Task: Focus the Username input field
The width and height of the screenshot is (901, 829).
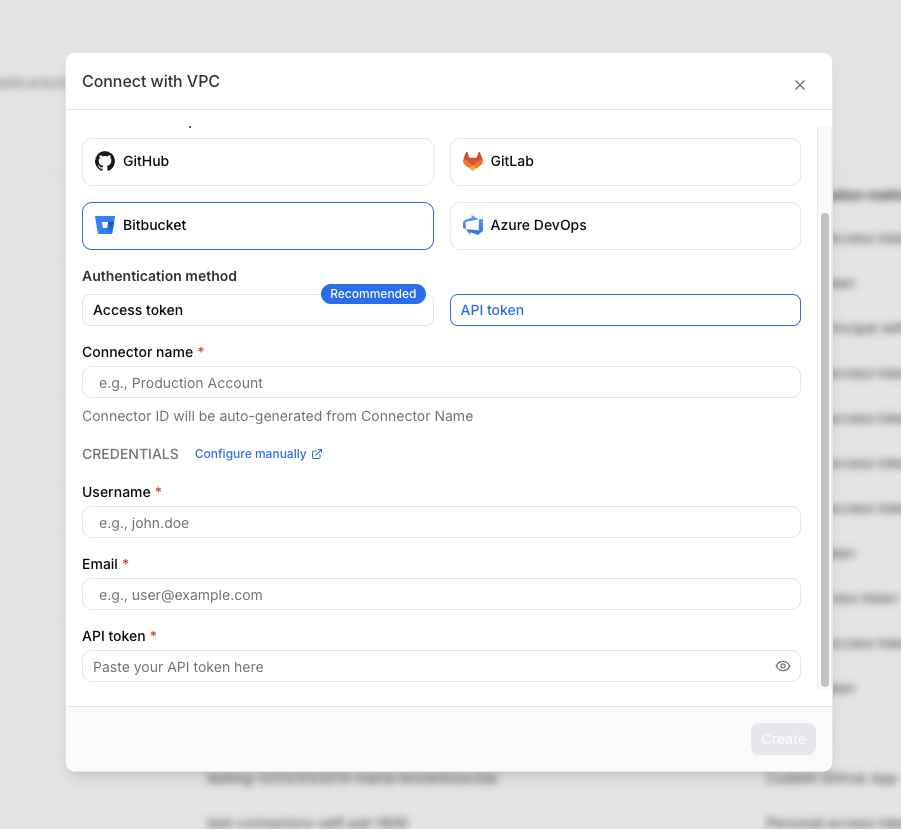Action: pyautogui.click(x=441, y=522)
